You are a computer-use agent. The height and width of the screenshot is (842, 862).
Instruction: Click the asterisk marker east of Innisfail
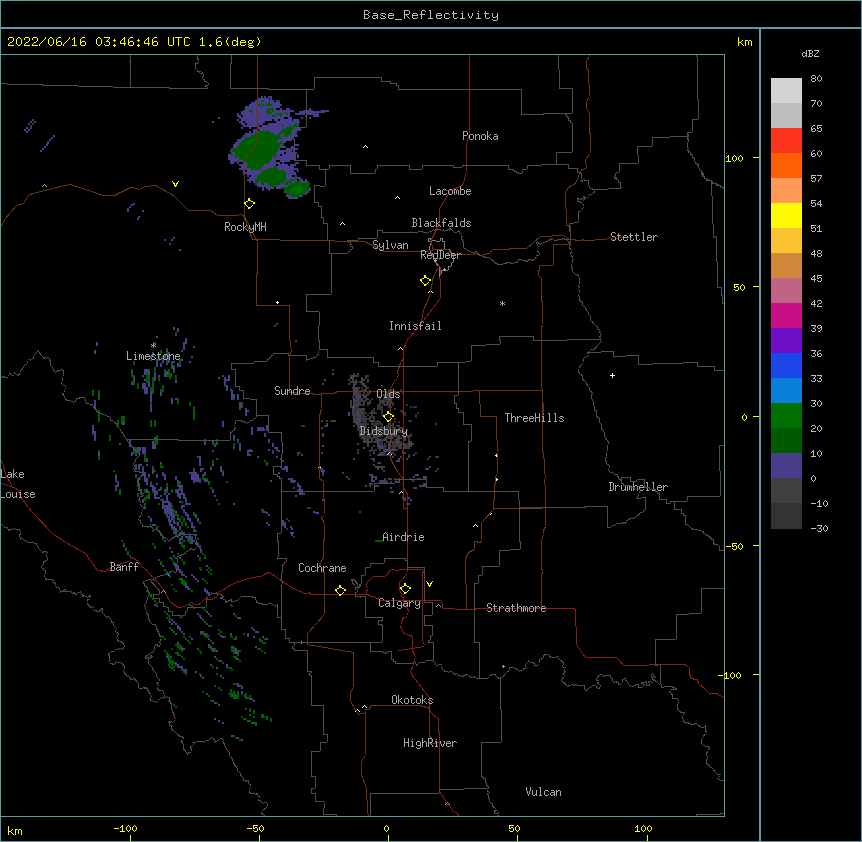point(502,303)
